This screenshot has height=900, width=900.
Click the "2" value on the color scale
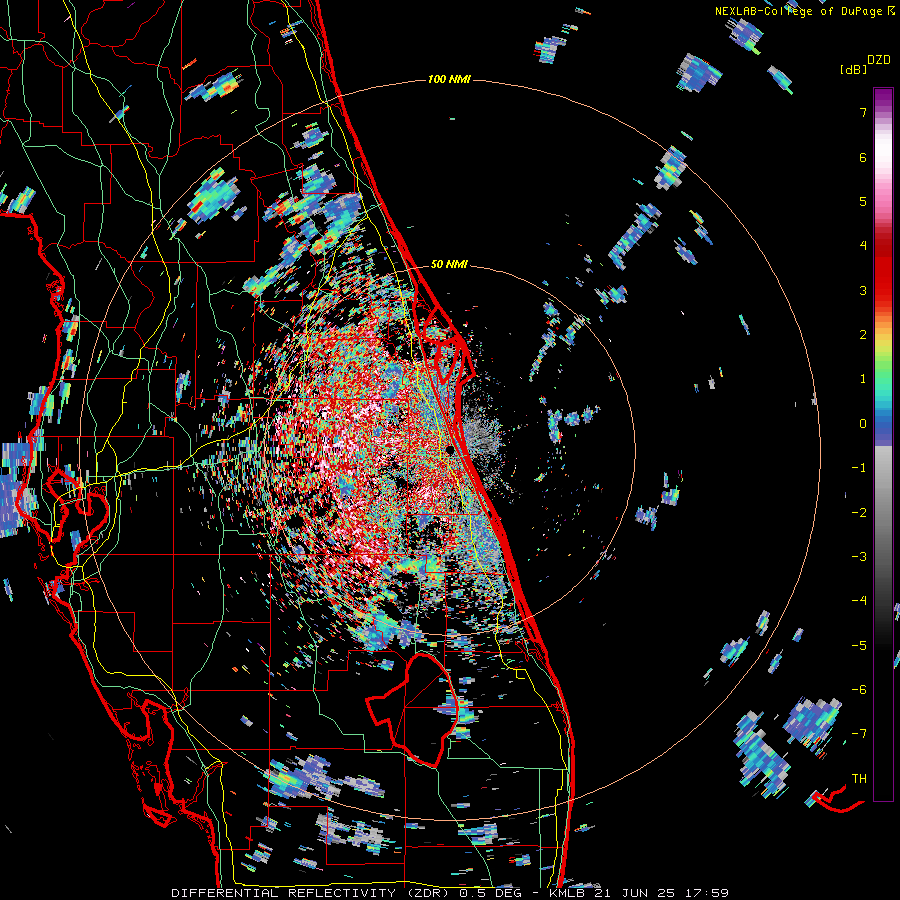coord(863,335)
